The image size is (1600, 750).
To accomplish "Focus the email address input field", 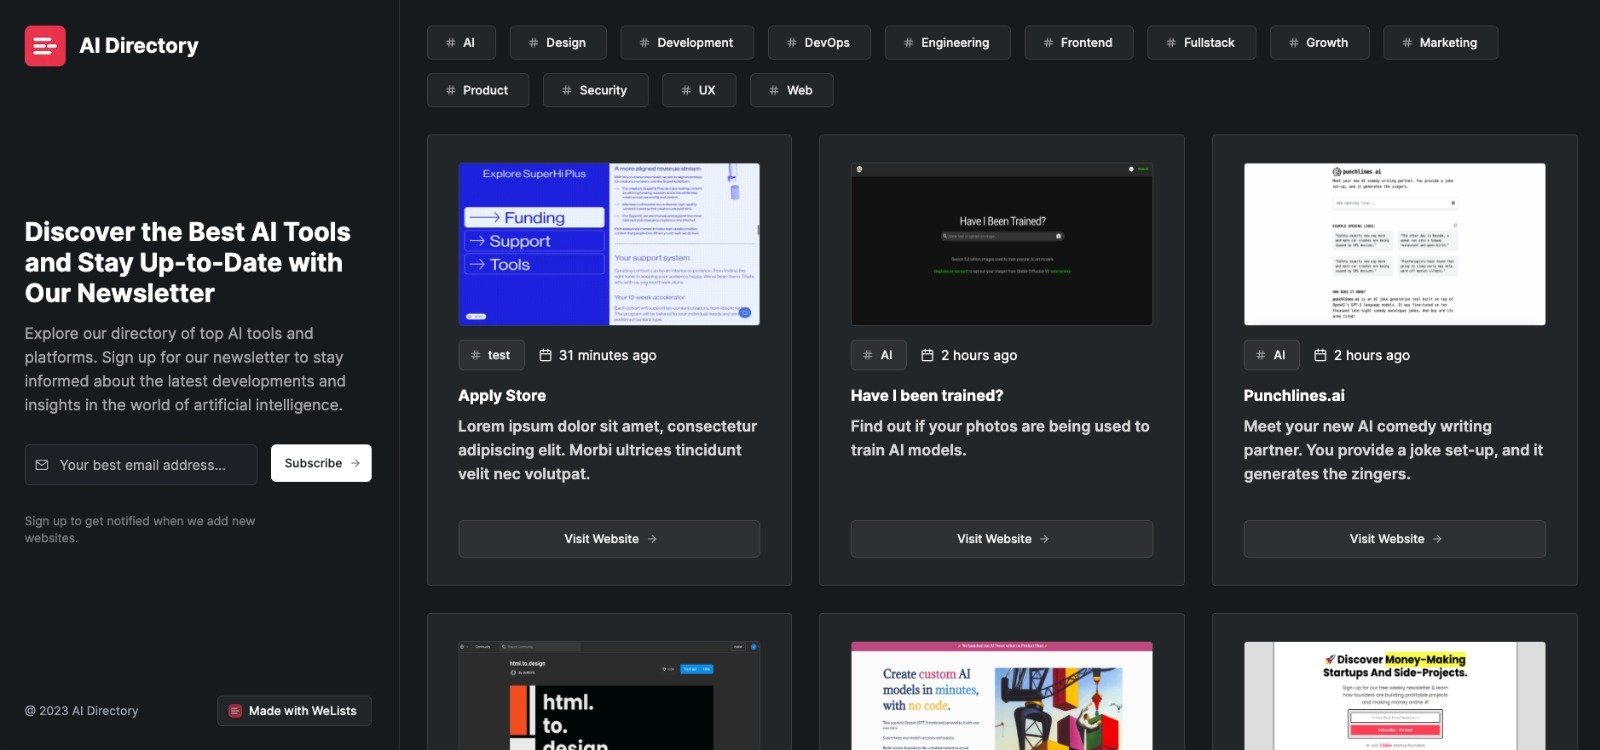I will pyautogui.click(x=141, y=465).
